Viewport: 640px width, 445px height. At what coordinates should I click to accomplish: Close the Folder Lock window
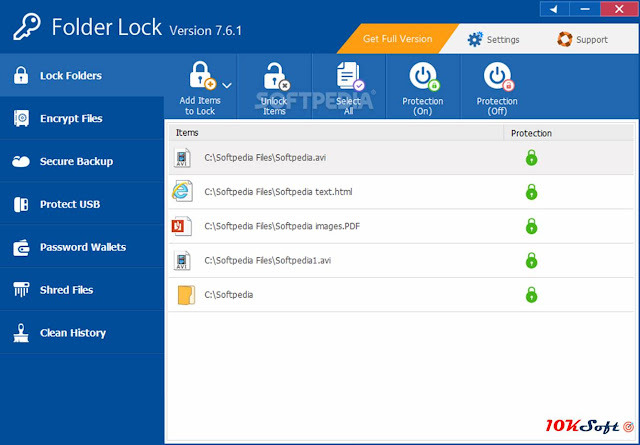pos(619,9)
